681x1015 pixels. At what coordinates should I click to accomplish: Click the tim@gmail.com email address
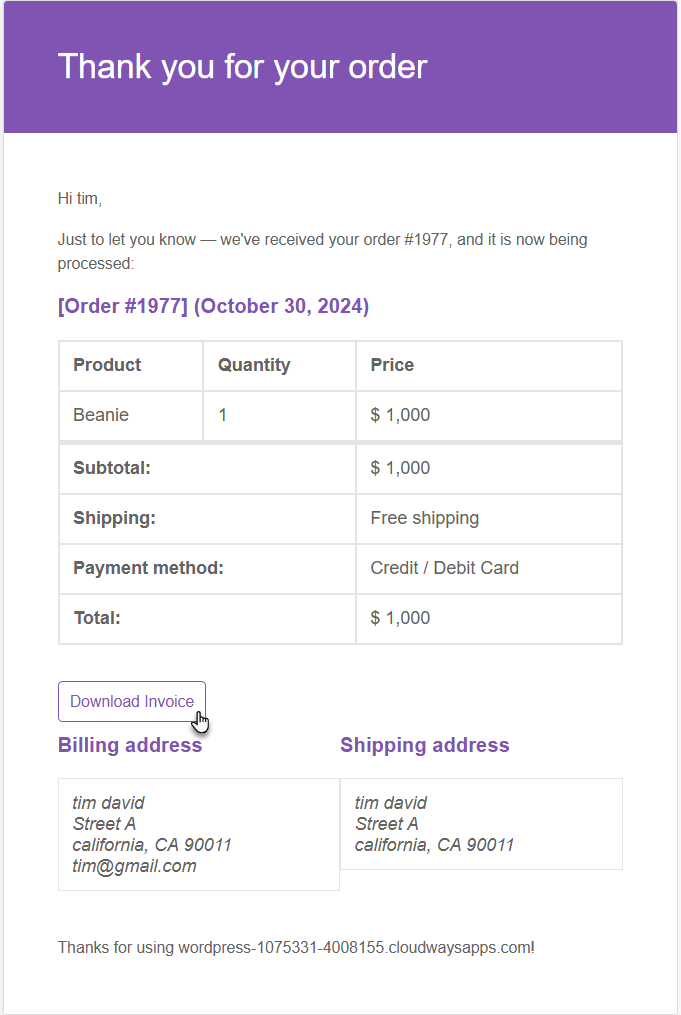pos(134,866)
